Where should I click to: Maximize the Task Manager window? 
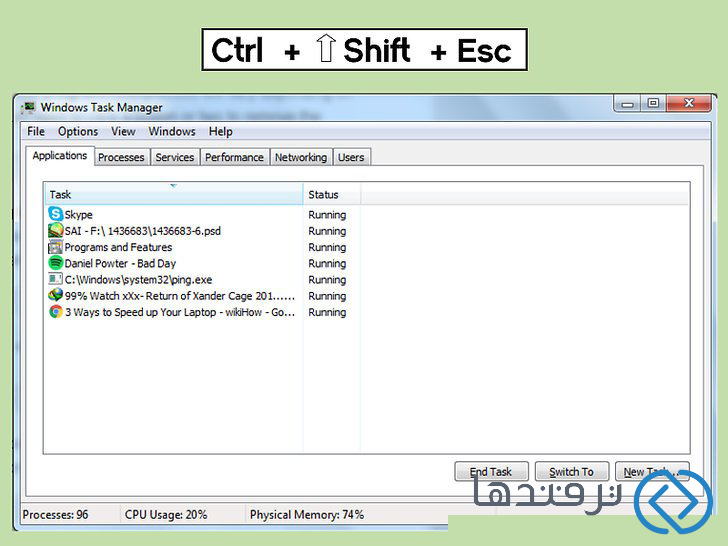click(653, 103)
